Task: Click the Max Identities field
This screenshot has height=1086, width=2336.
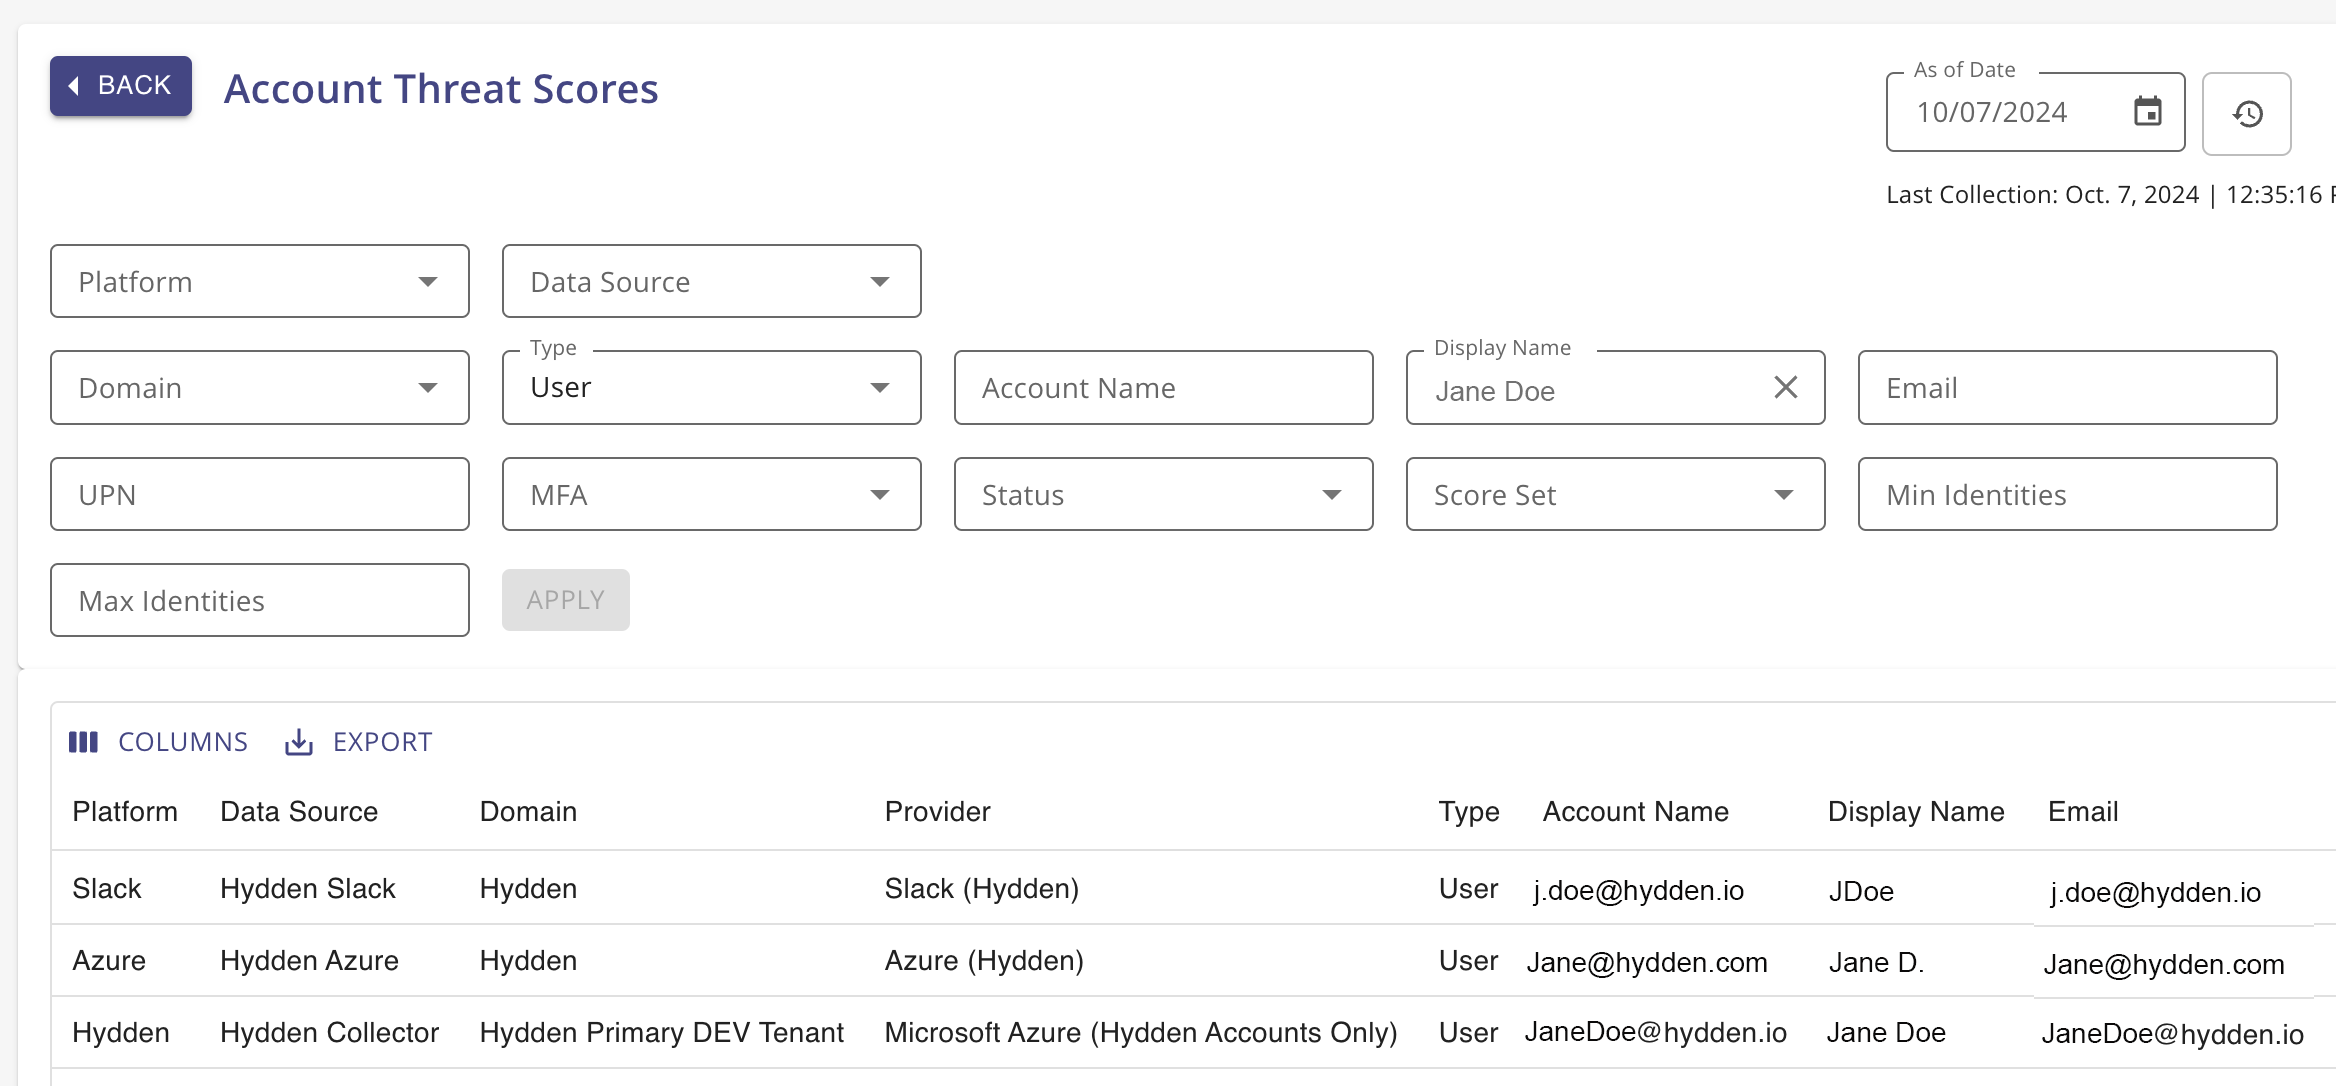Action: click(260, 600)
